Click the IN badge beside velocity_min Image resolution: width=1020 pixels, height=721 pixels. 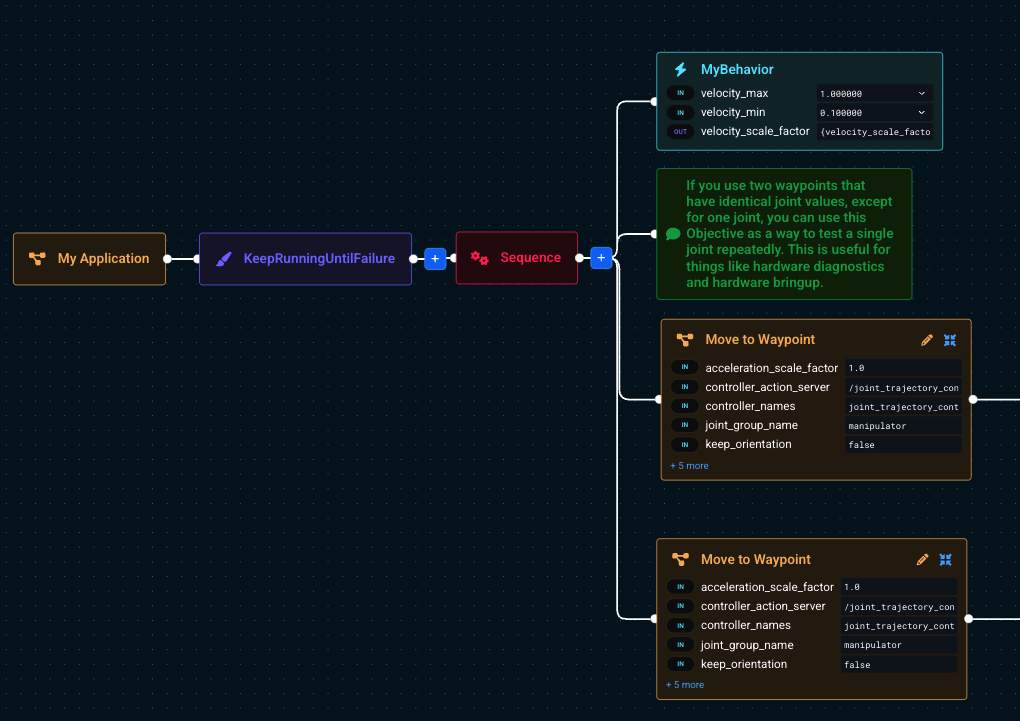coord(680,113)
